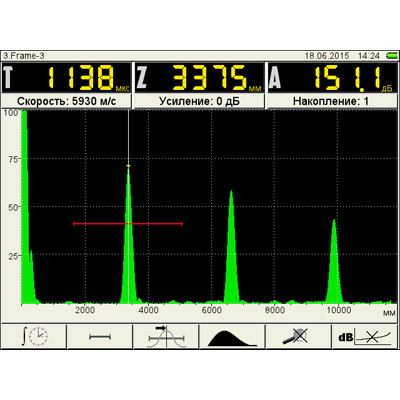Image resolution: width=400 pixels, height=400 pixels.
Task: Change the Накопление: 1 setting
Action: click(332, 101)
